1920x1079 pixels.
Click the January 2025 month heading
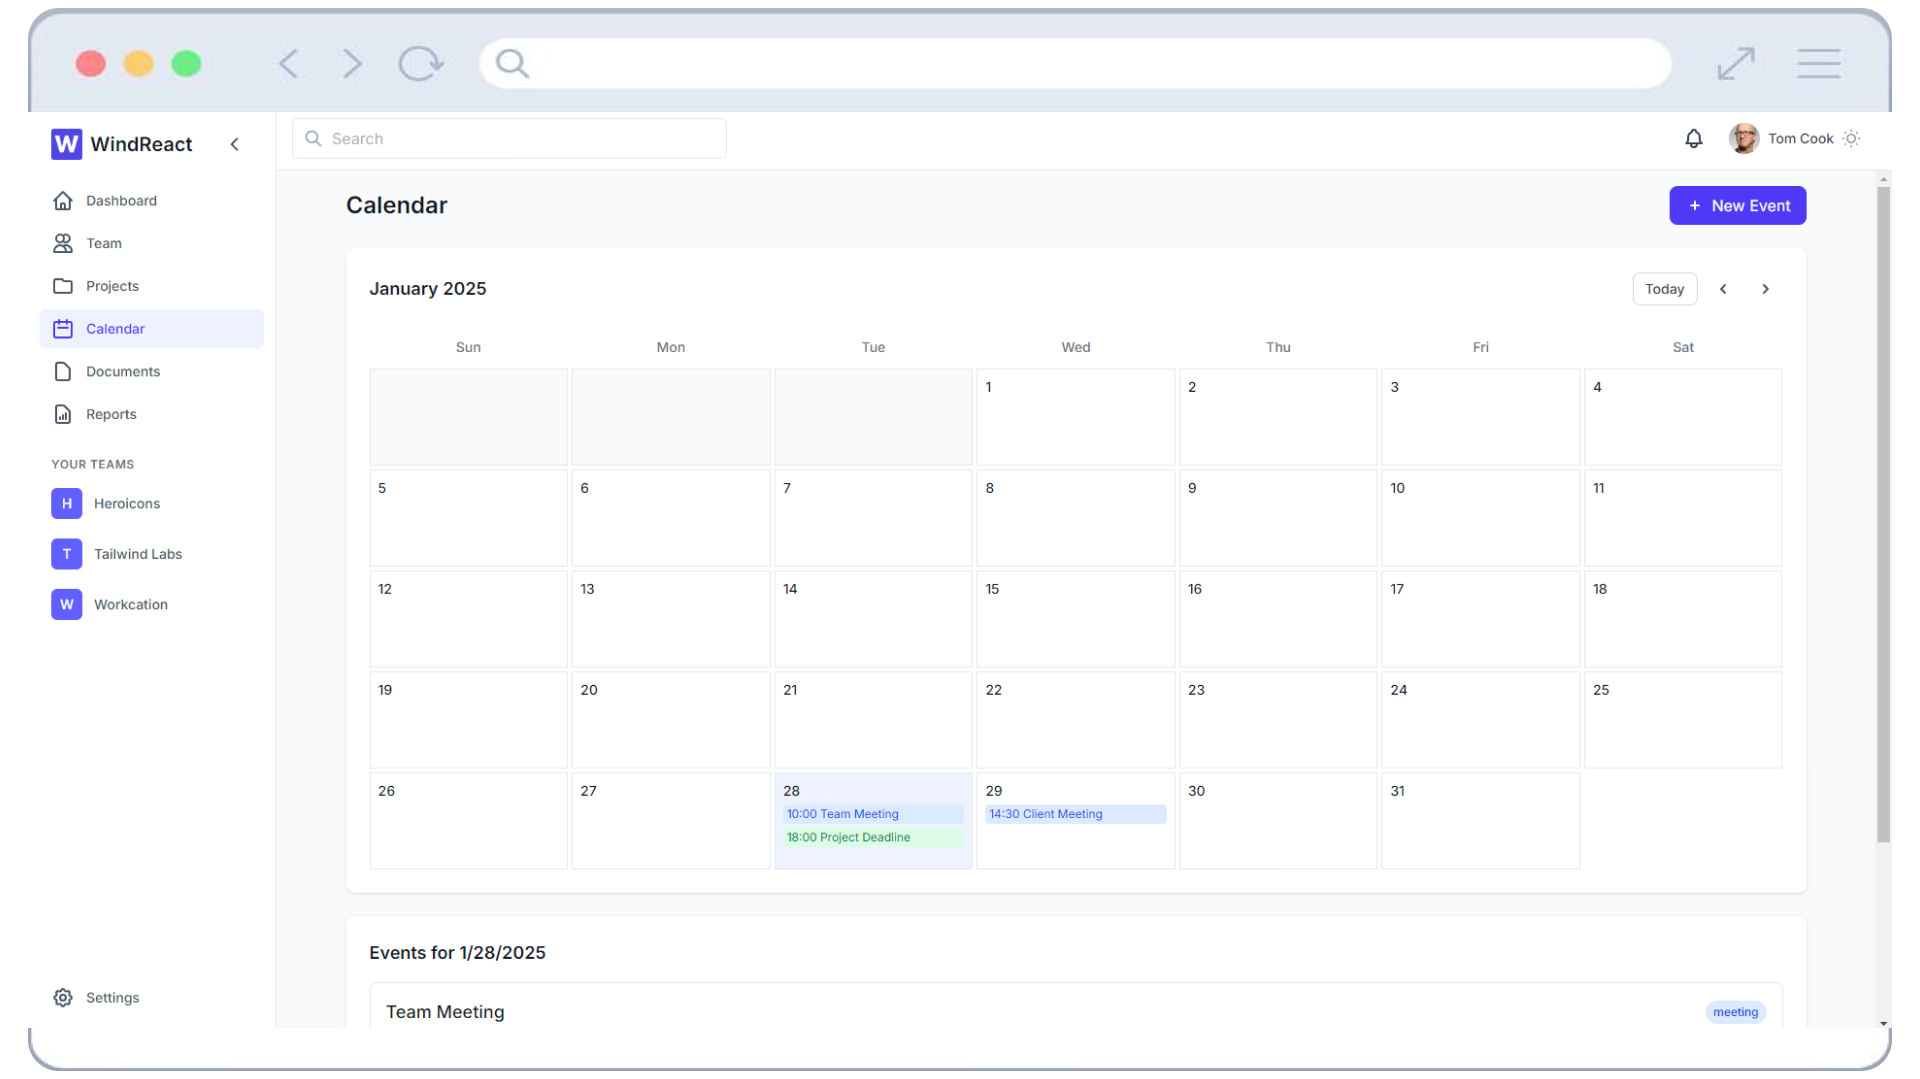(x=427, y=289)
